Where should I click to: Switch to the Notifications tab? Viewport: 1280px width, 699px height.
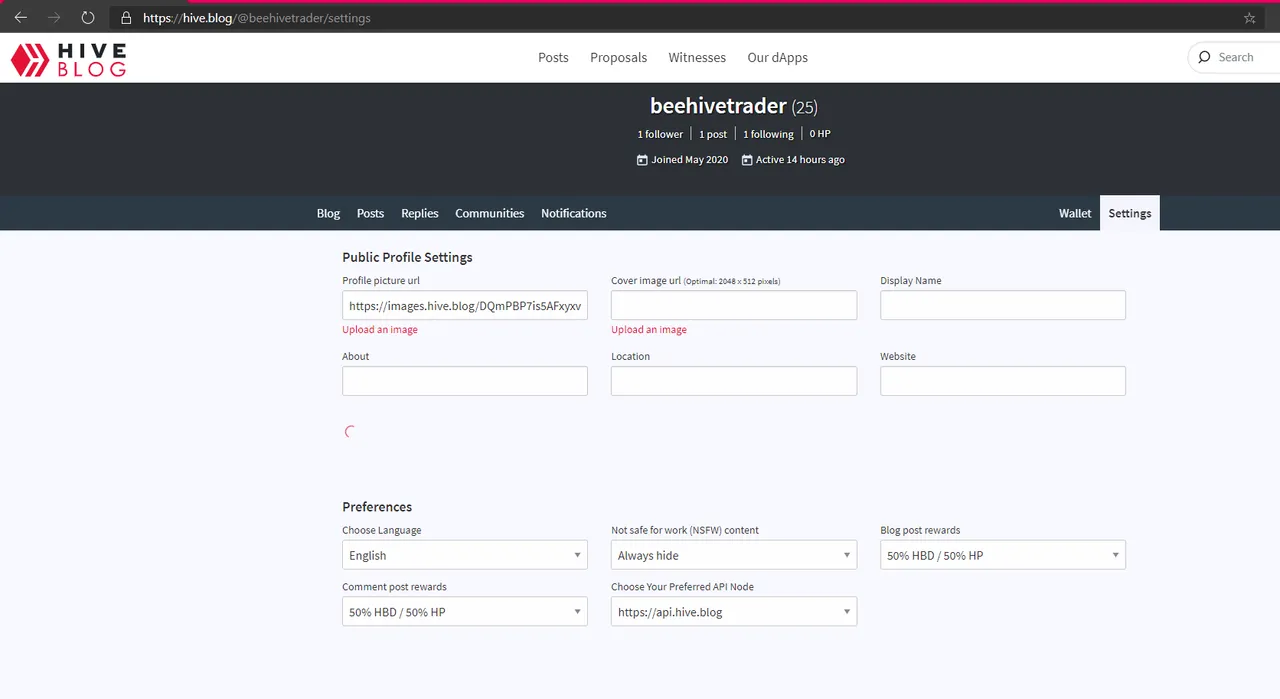point(574,213)
